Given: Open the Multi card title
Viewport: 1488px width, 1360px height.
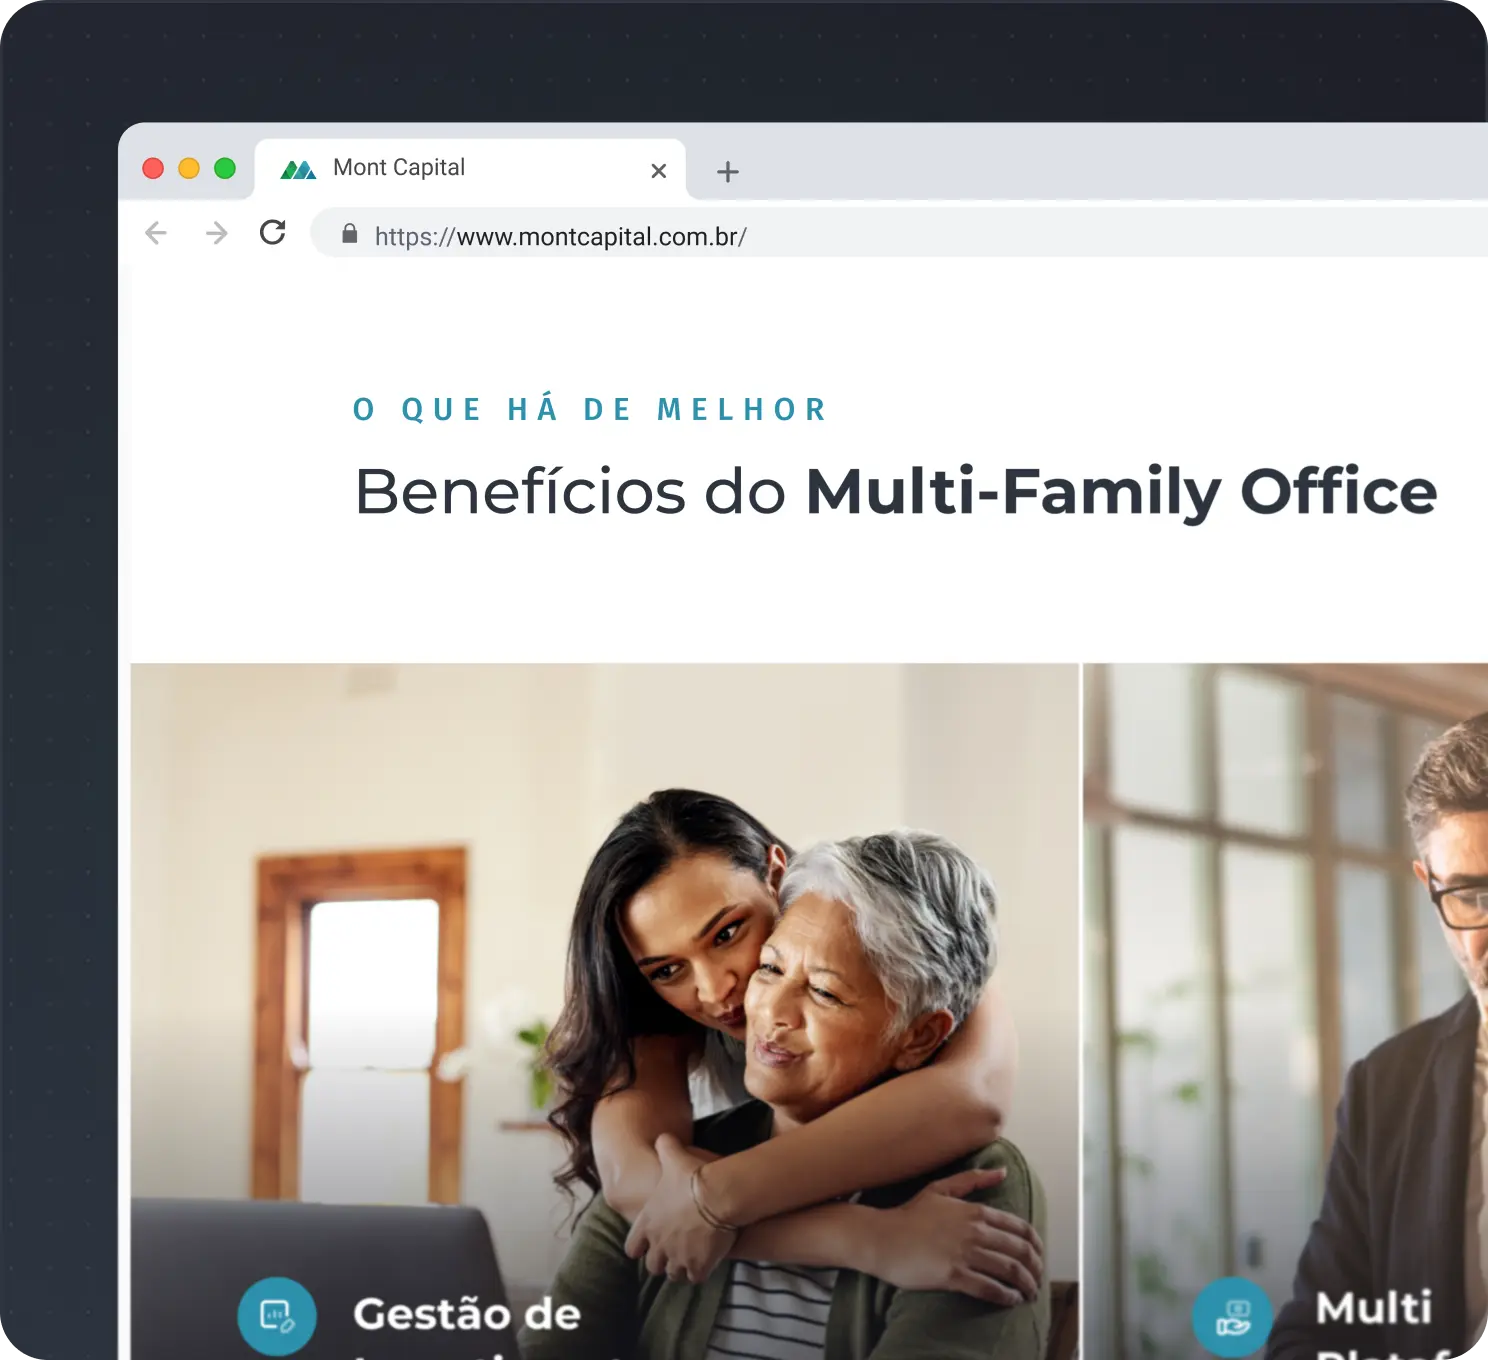Looking at the screenshot, I should [x=1374, y=1308].
